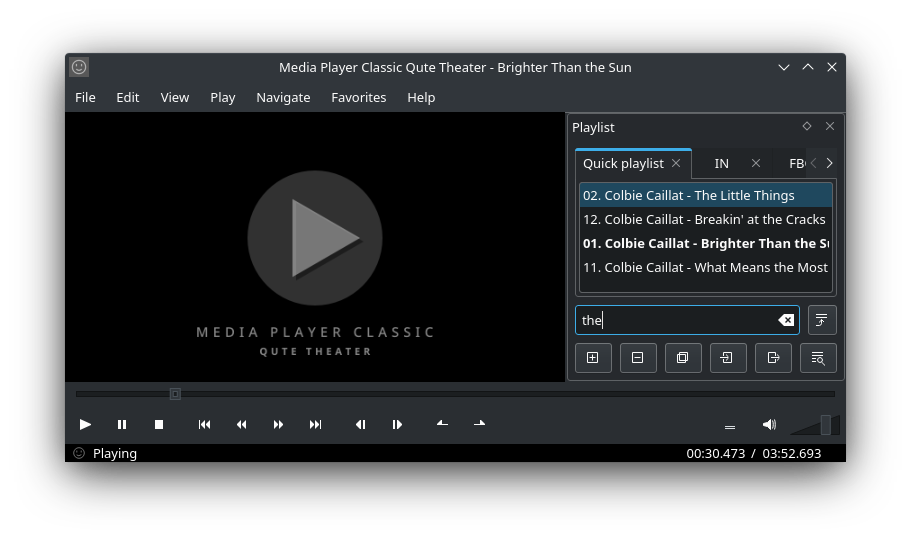Skip to the next track

315,424
